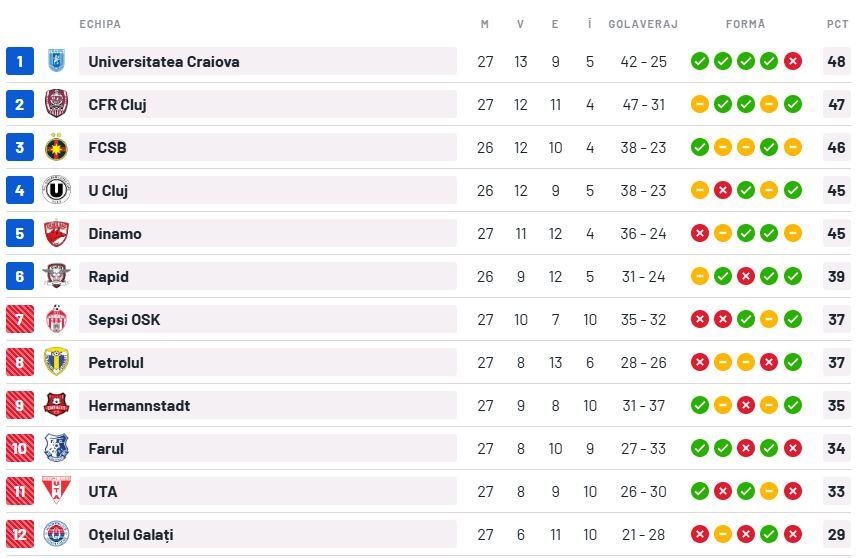Click the U Cluj club emblem
Screen dimensions: 865x558
[x=57, y=190]
